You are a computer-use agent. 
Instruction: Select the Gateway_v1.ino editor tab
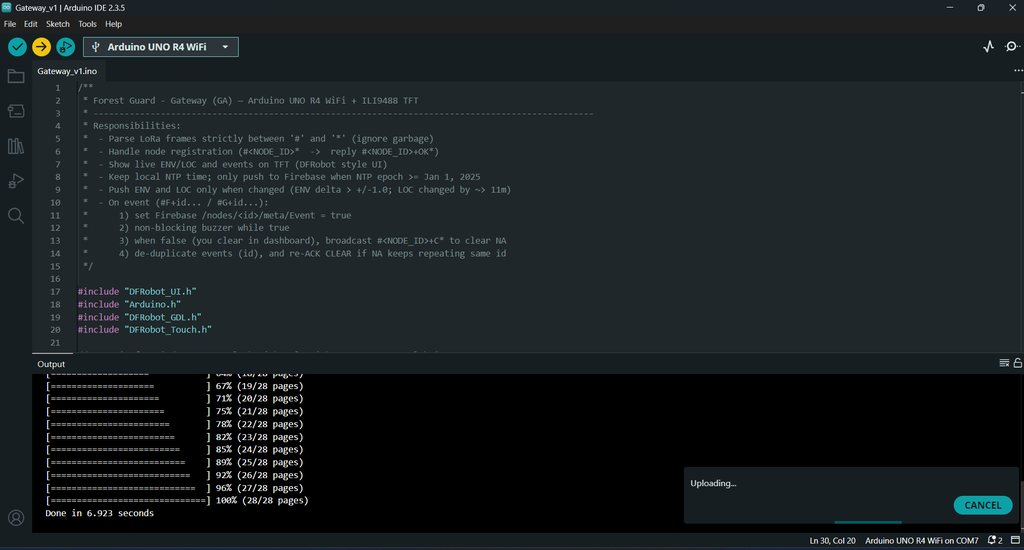(x=67, y=71)
